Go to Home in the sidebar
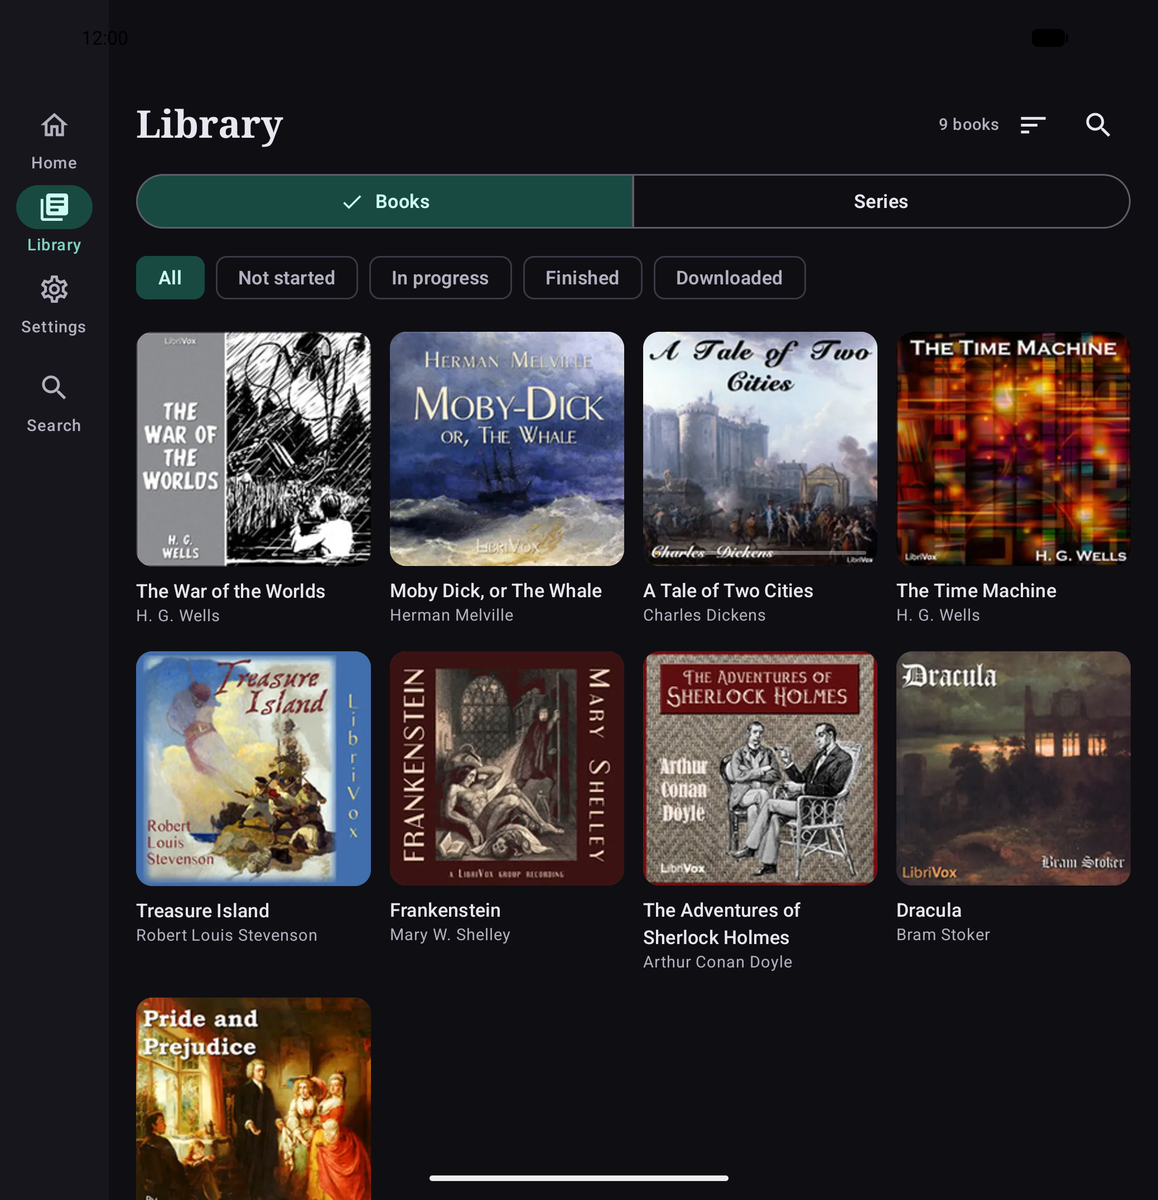This screenshot has width=1158, height=1200. pos(54,141)
